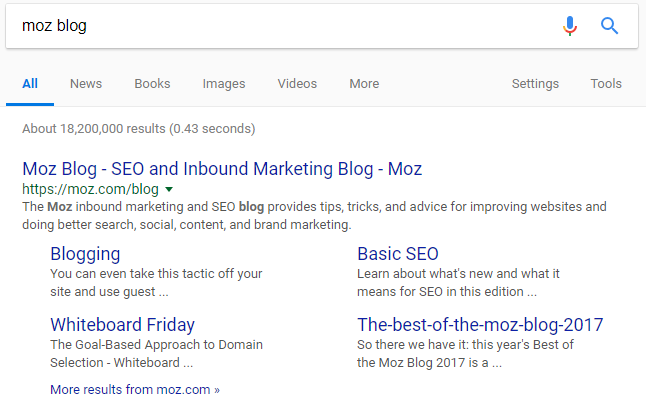
Task: Select the Books tab
Action: click(x=152, y=84)
